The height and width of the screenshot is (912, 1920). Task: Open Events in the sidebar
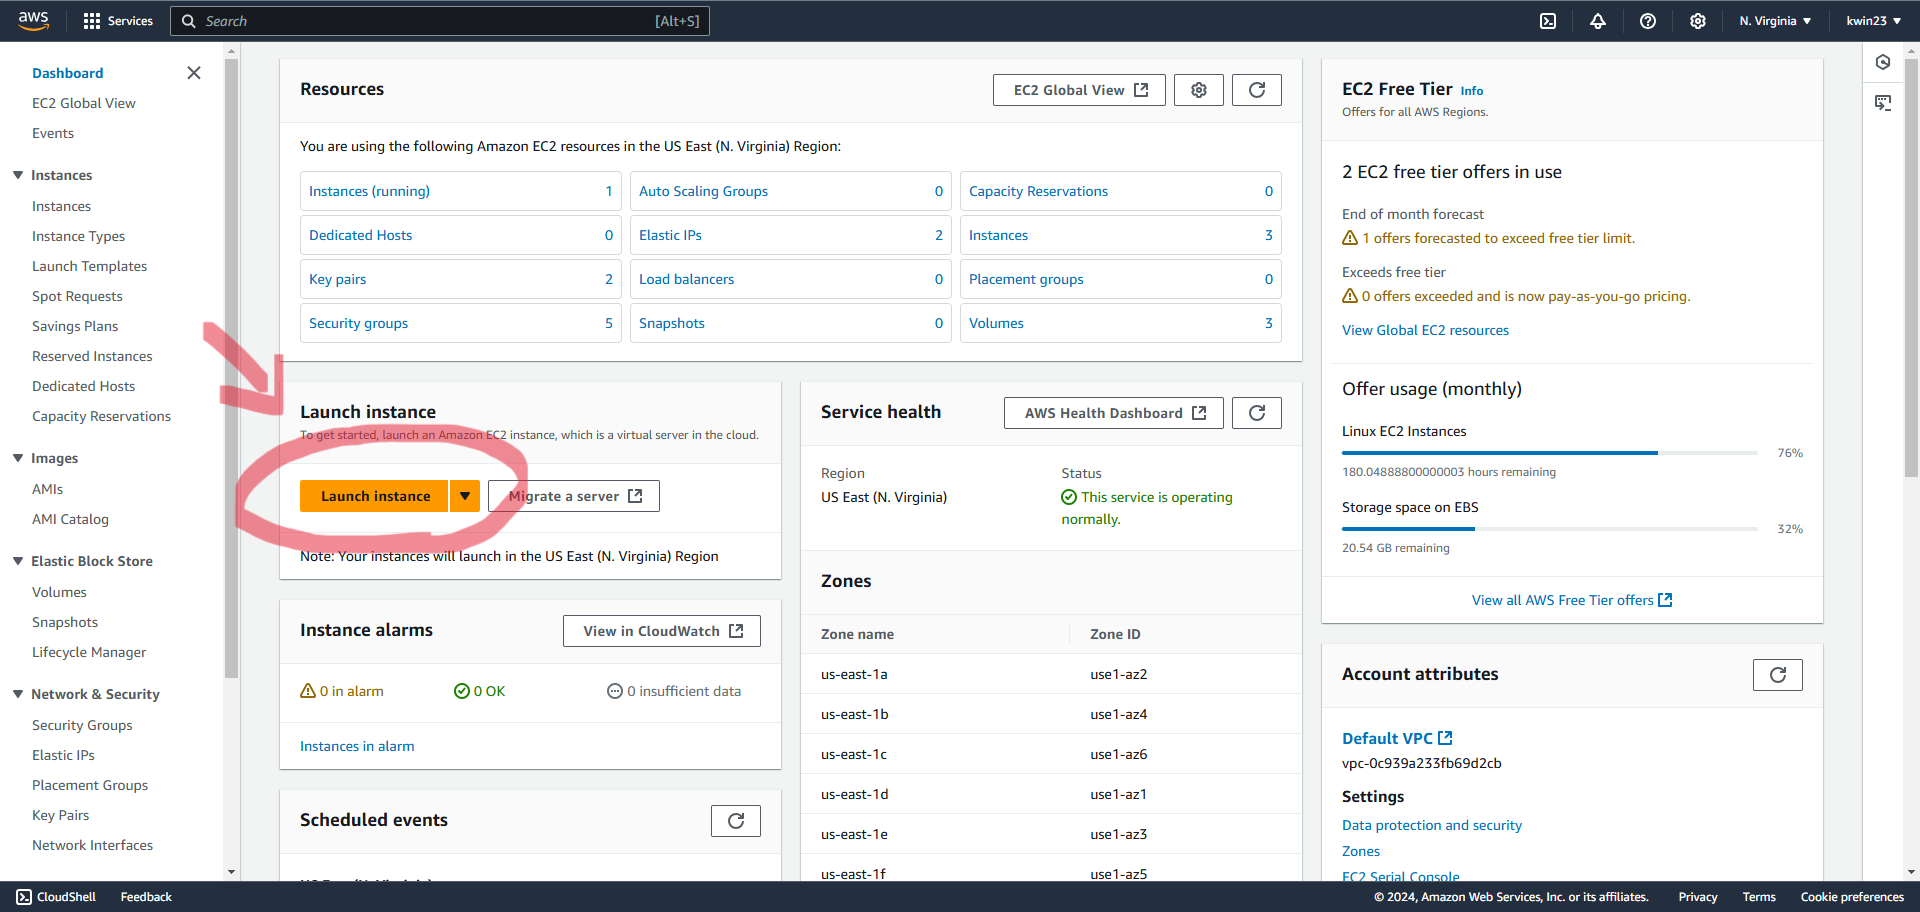[x=53, y=133]
